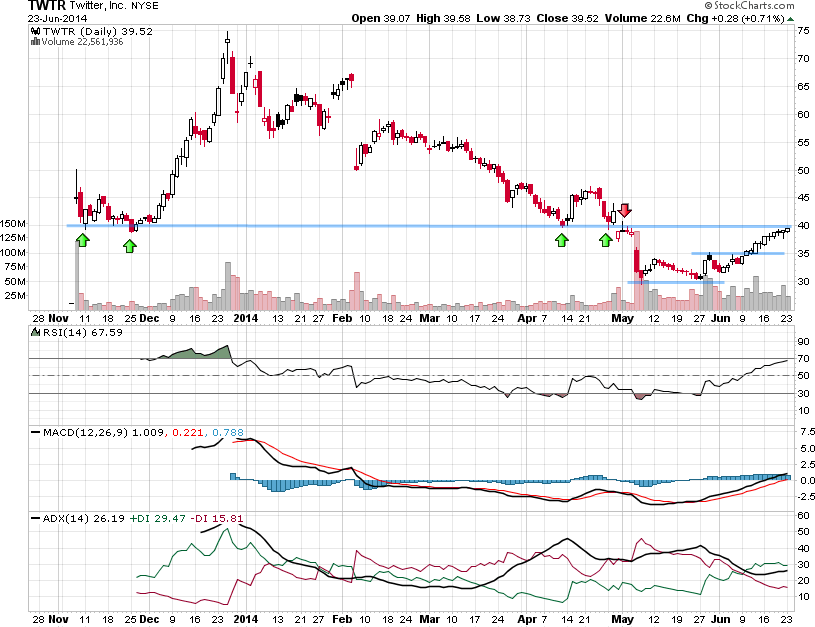Viewport: 815px width, 627px height.
Task: Click the "Volume 22,561,936" legend label
Action: coord(82,42)
